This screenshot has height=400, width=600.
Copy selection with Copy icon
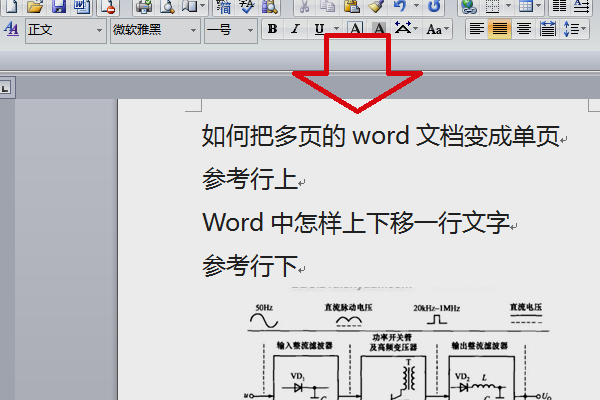click(x=327, y=6)
